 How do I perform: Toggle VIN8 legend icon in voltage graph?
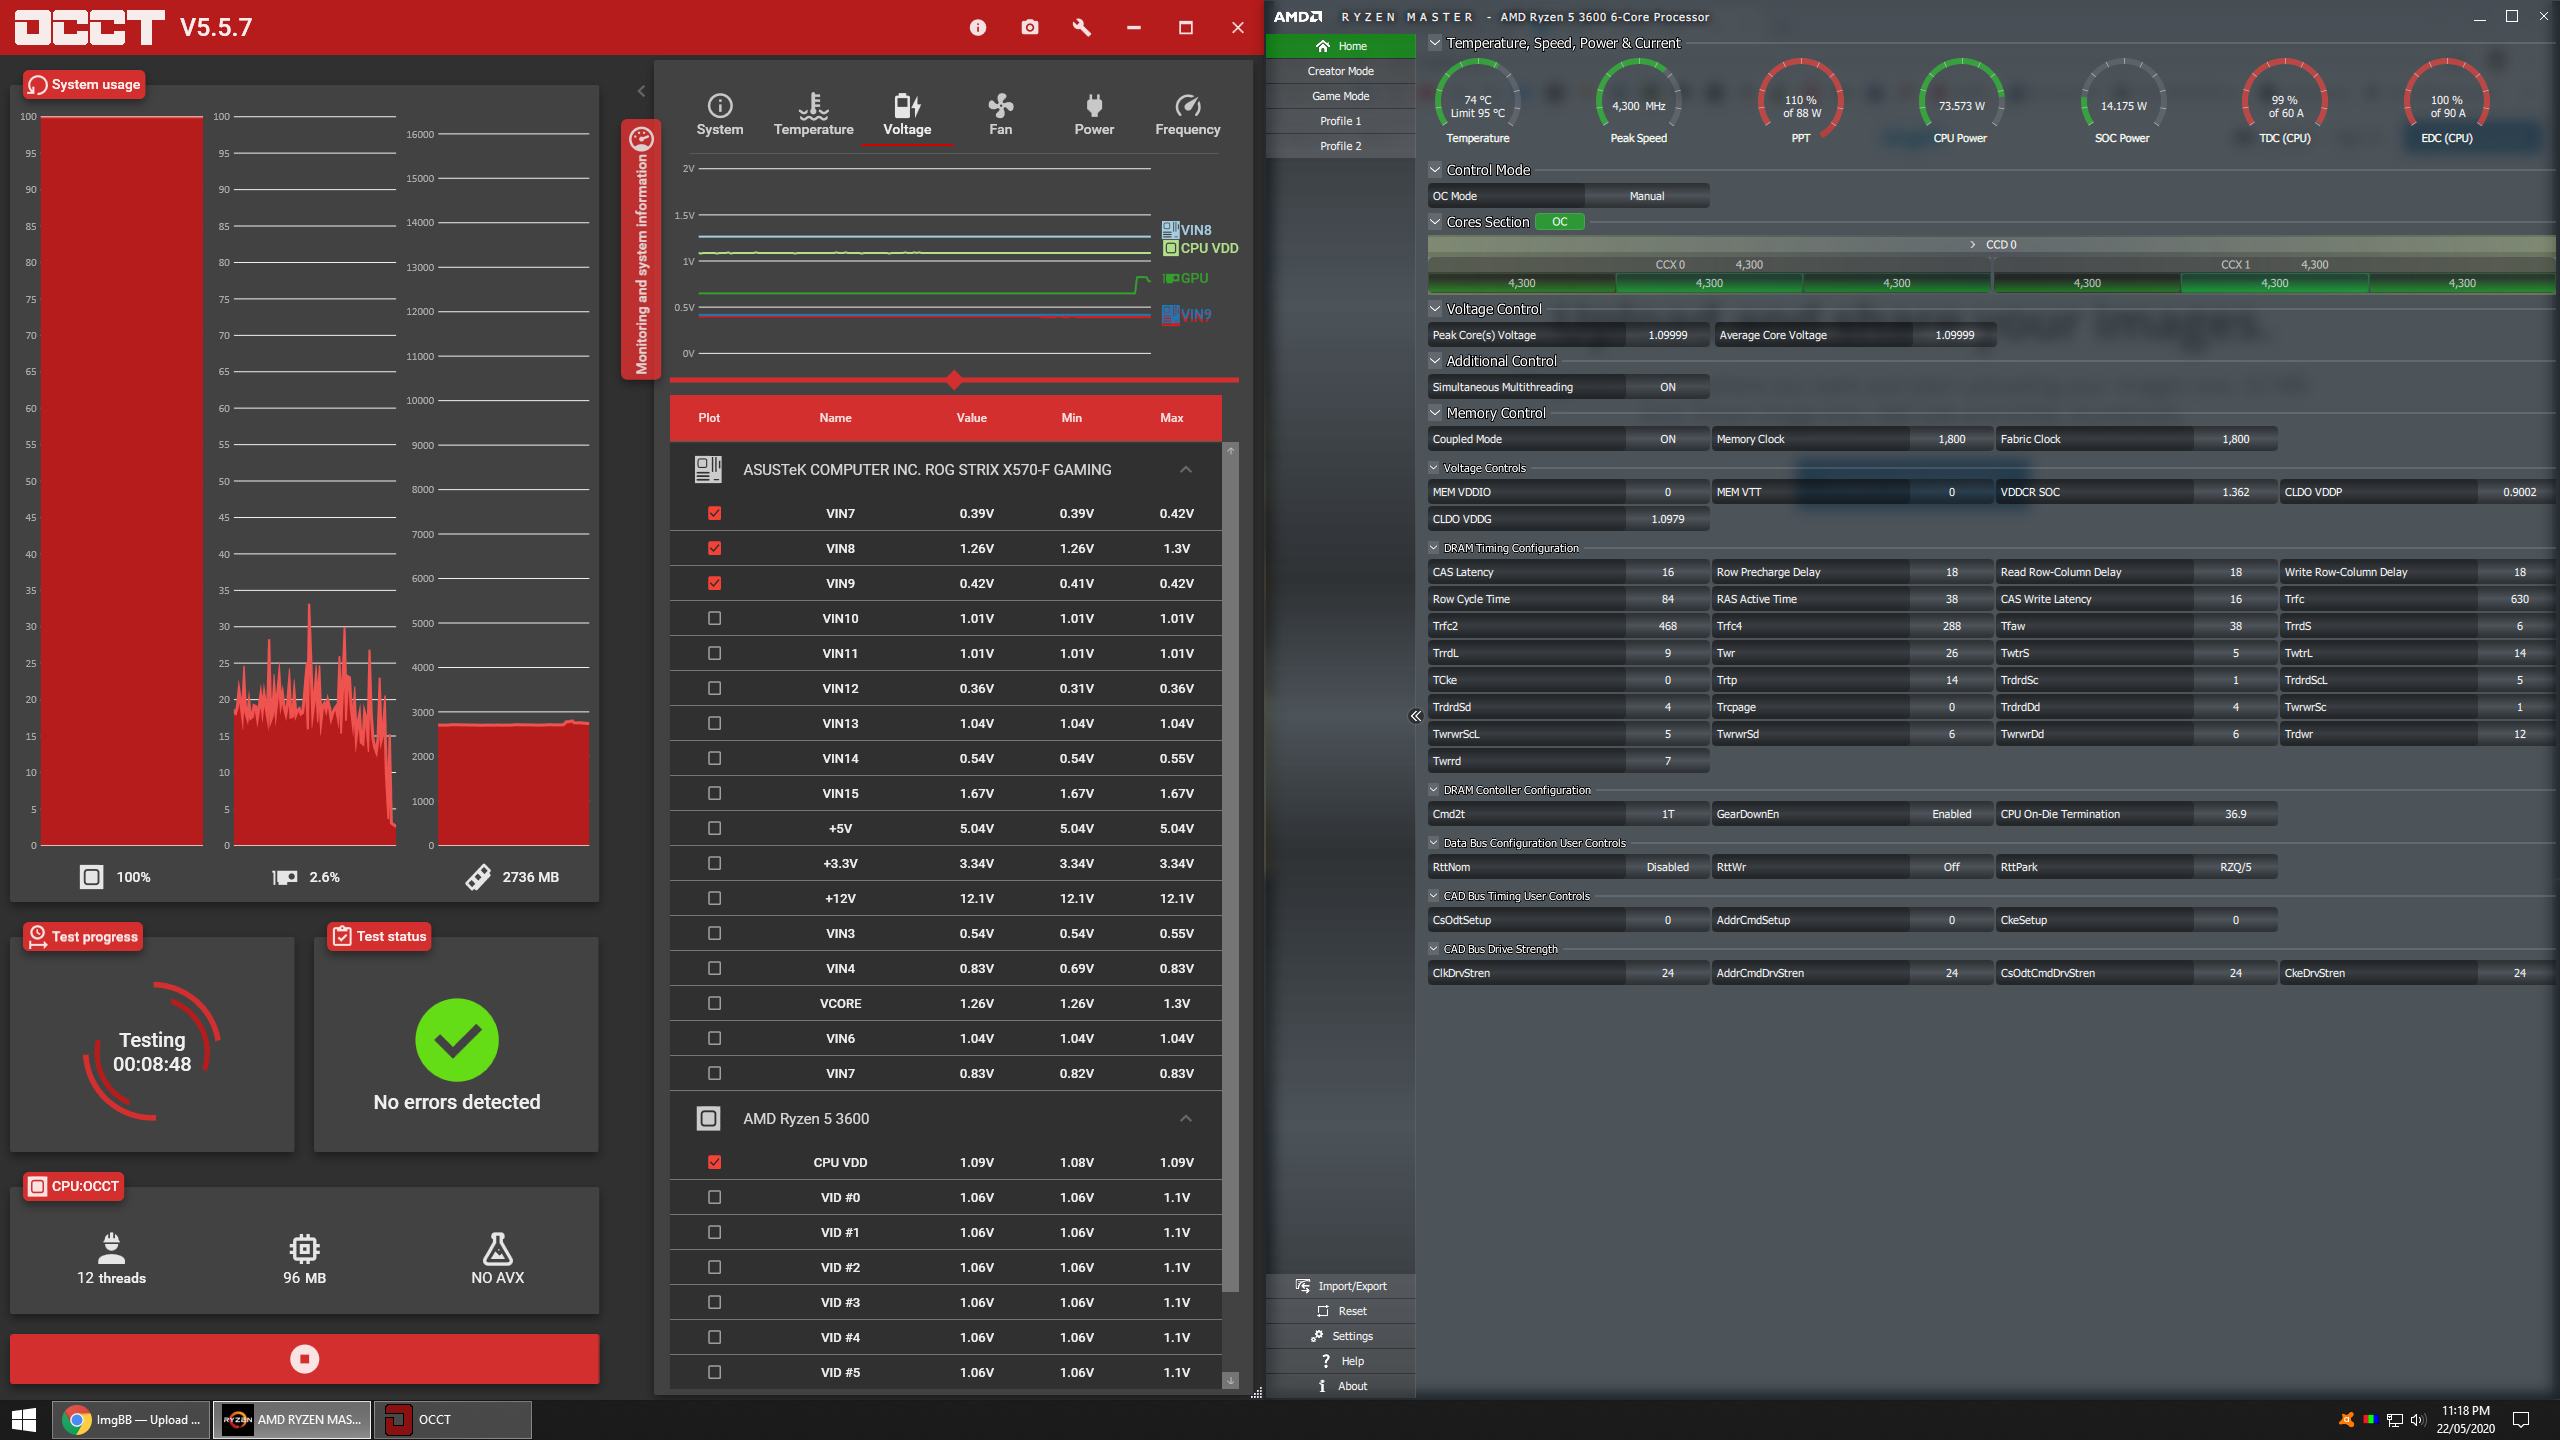tap(1170, 230)
